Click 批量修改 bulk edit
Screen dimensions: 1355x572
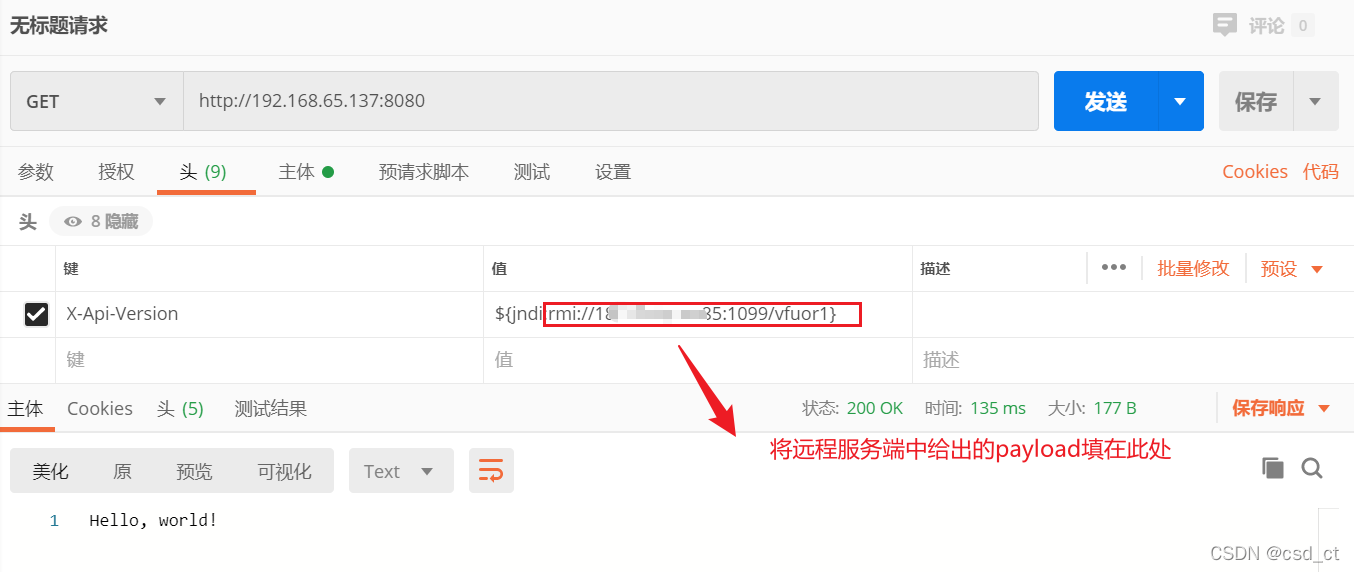coord(1193,268)
